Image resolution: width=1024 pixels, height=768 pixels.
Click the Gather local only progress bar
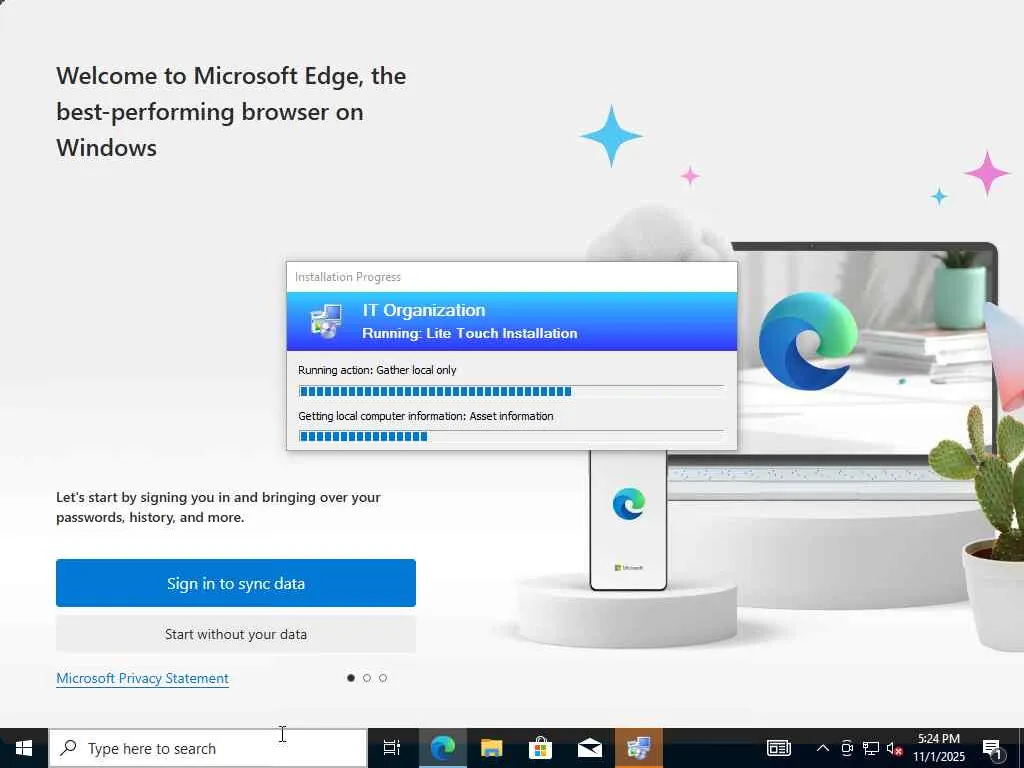[511, 391]
